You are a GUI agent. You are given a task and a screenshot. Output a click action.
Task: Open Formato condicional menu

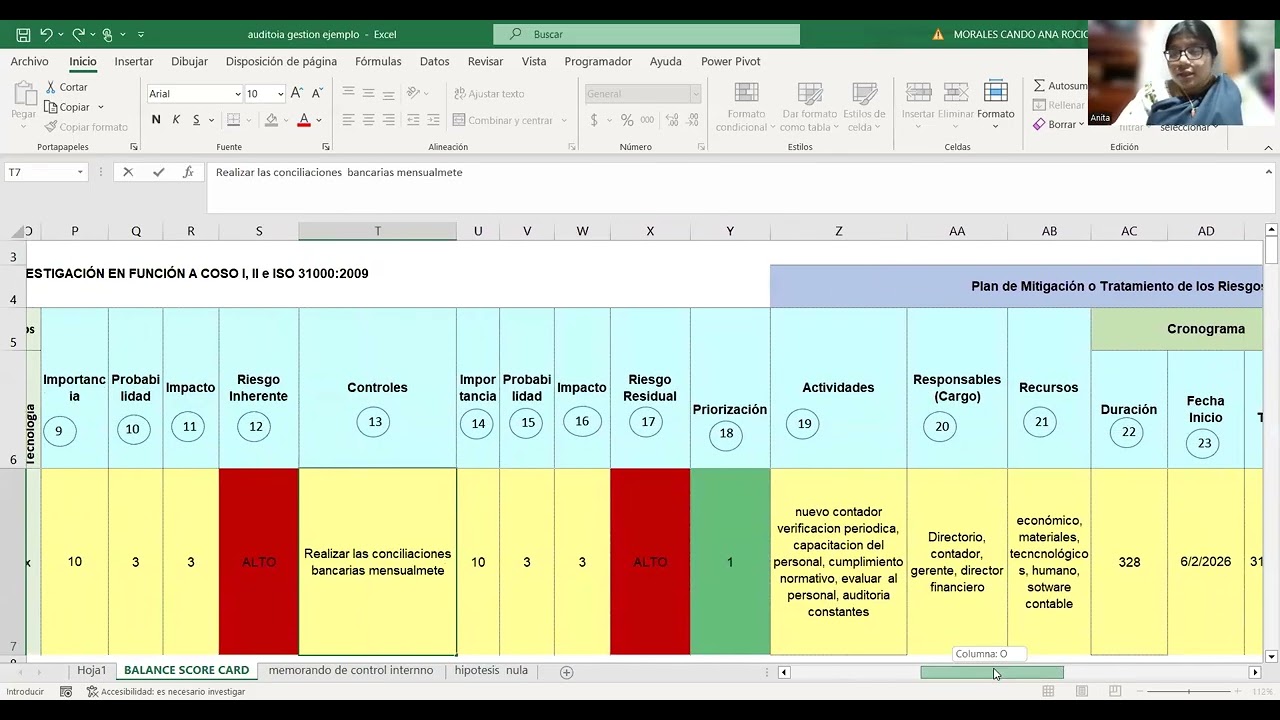745,106
